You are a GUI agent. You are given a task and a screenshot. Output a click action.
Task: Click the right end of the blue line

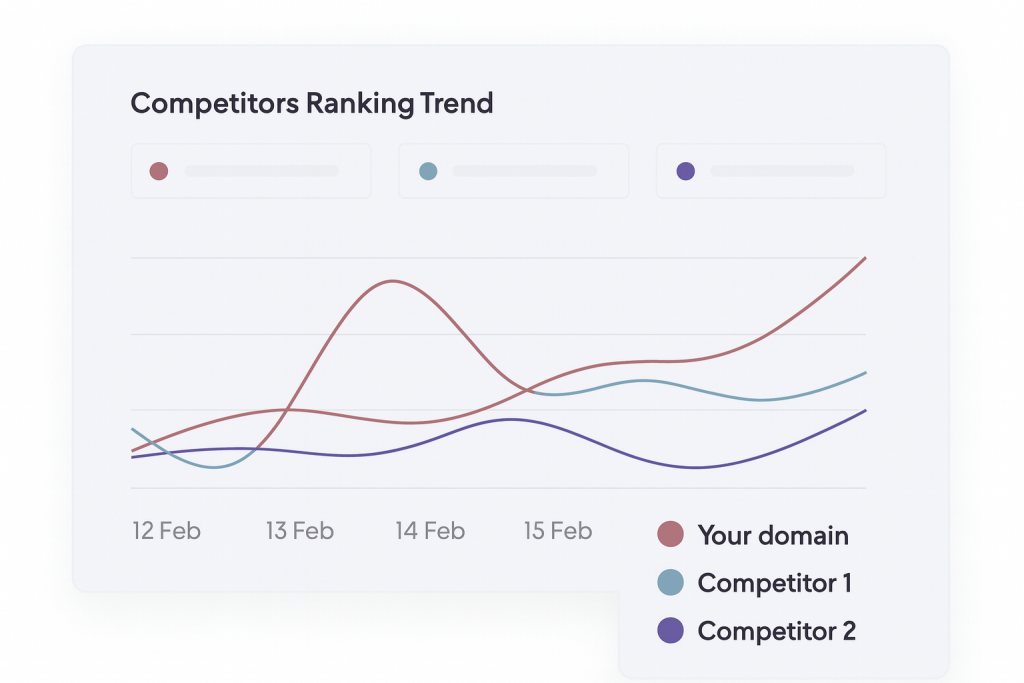864,373
